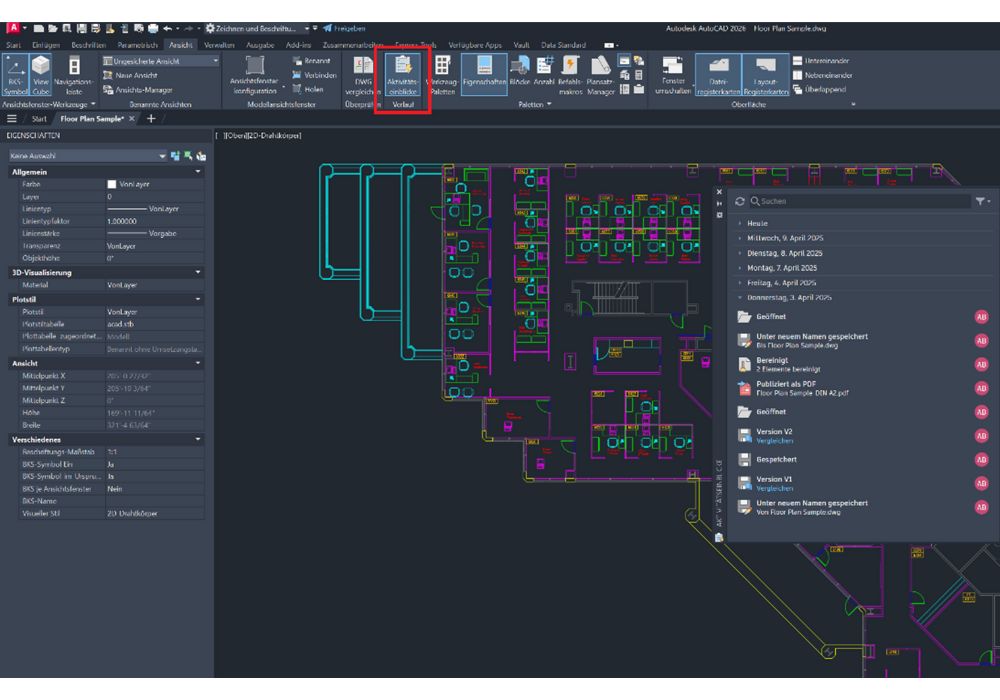Click the DWG vergleichen icon
The width and height of the screenshot is (1000, 700).
point(363,77)
